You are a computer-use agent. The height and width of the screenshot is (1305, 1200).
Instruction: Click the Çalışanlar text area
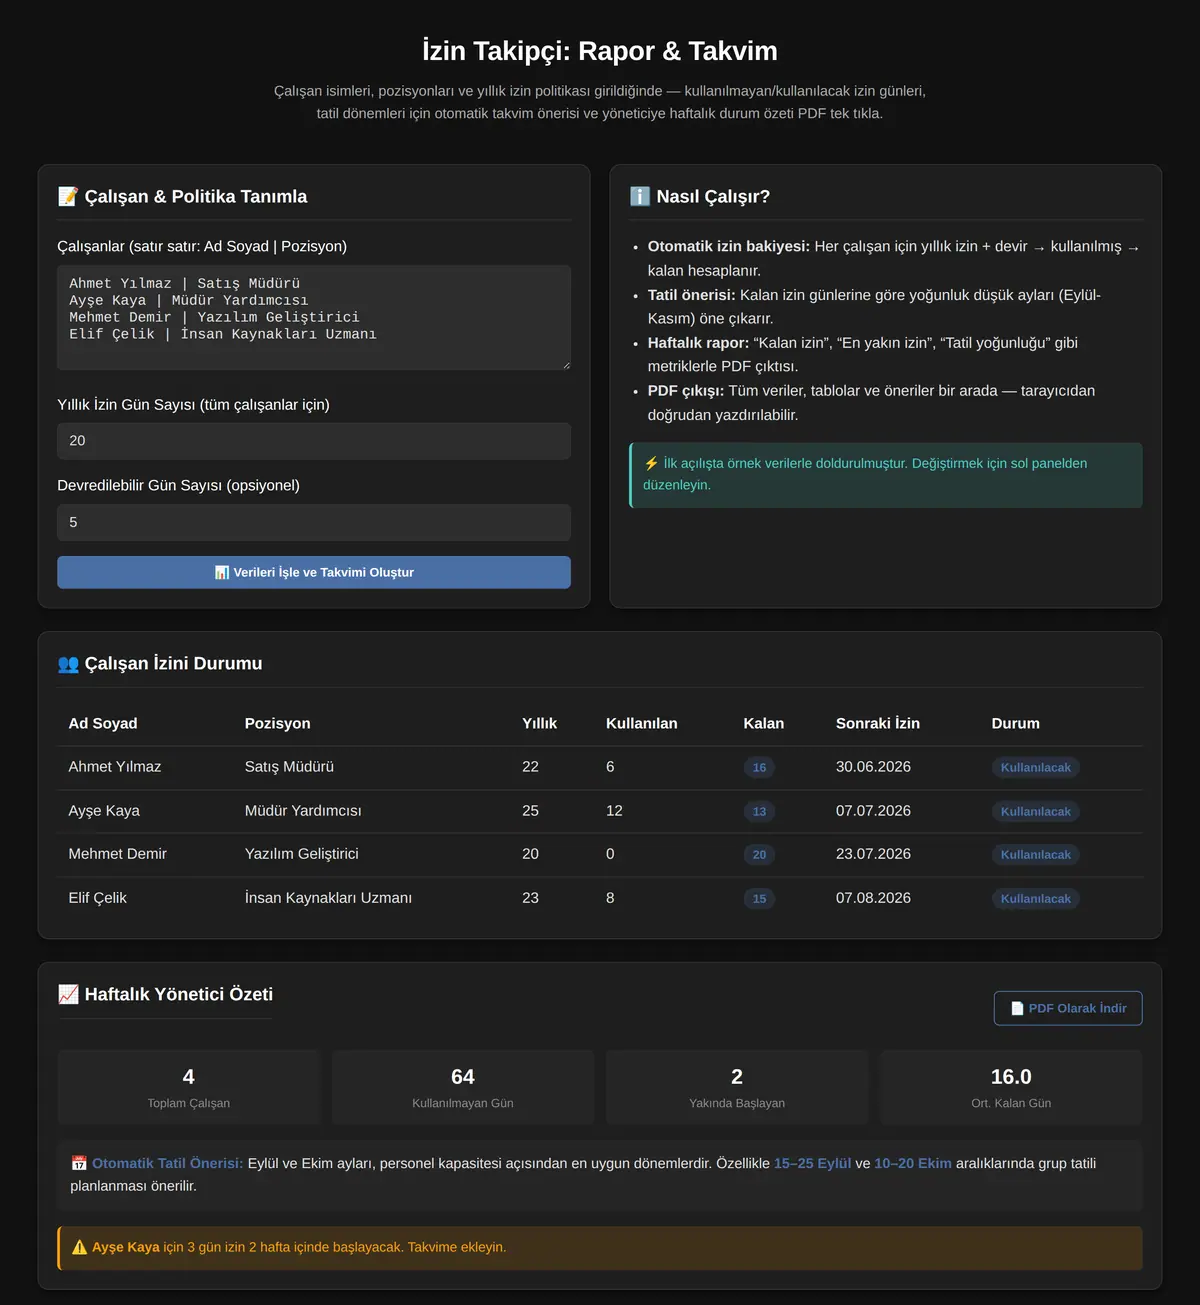(x=314, y=317)
